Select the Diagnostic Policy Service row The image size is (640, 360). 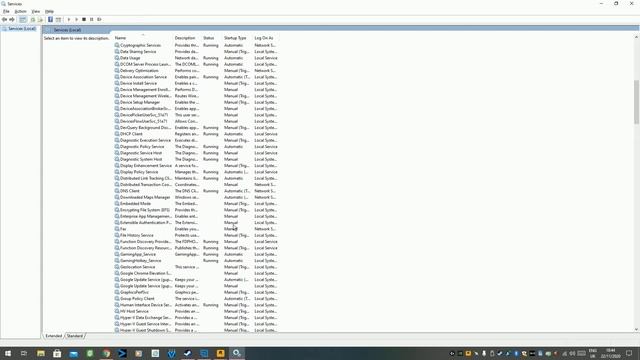196,147
